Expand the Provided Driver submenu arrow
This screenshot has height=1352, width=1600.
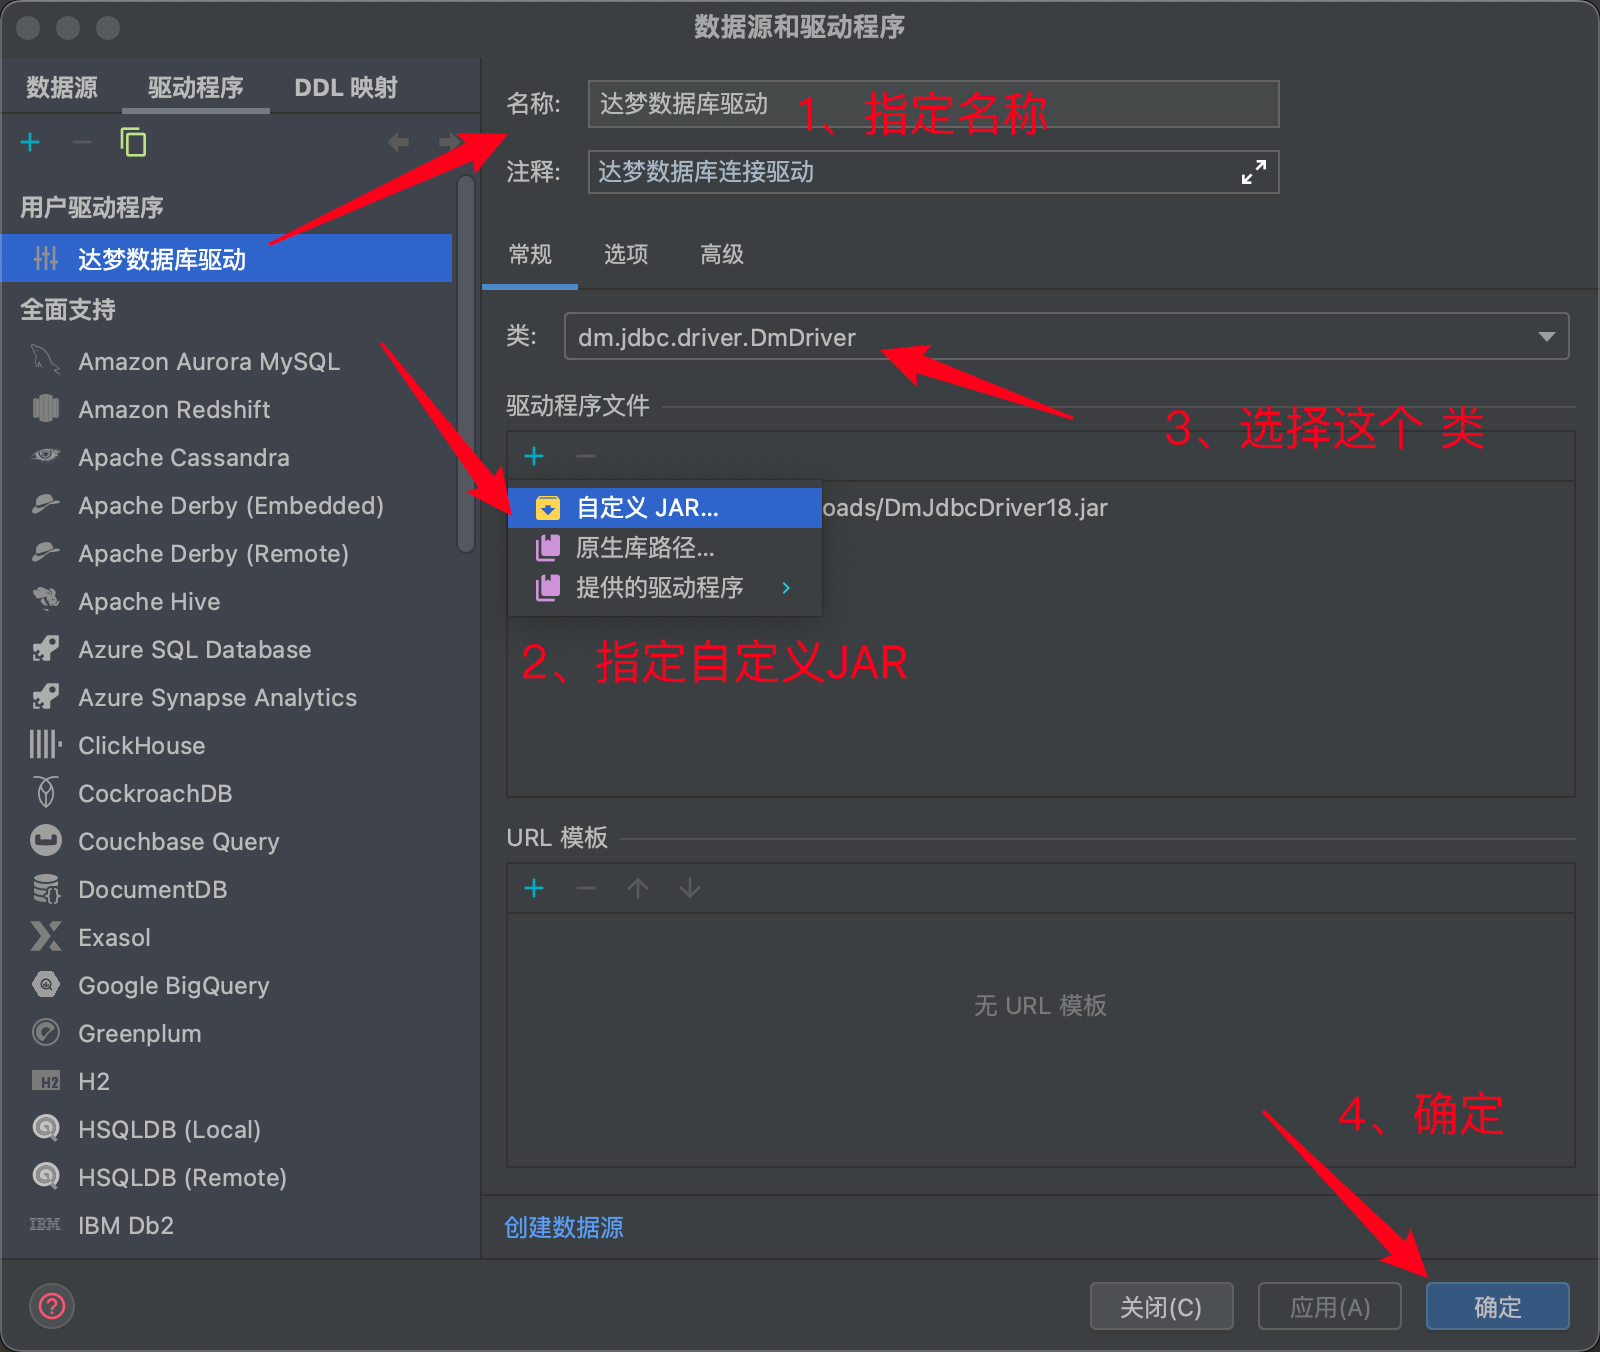pos(786,588)
